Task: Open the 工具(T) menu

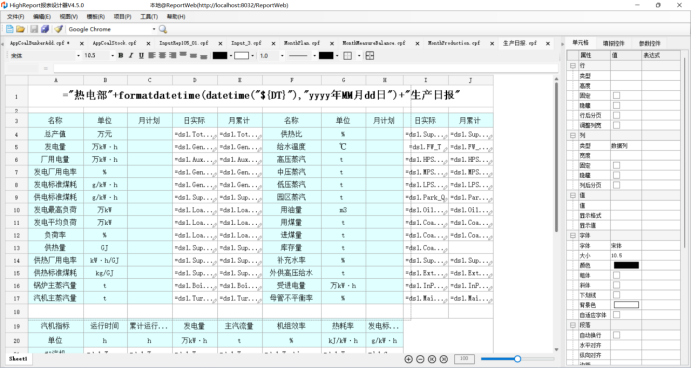Action: (x=149, y=17)
